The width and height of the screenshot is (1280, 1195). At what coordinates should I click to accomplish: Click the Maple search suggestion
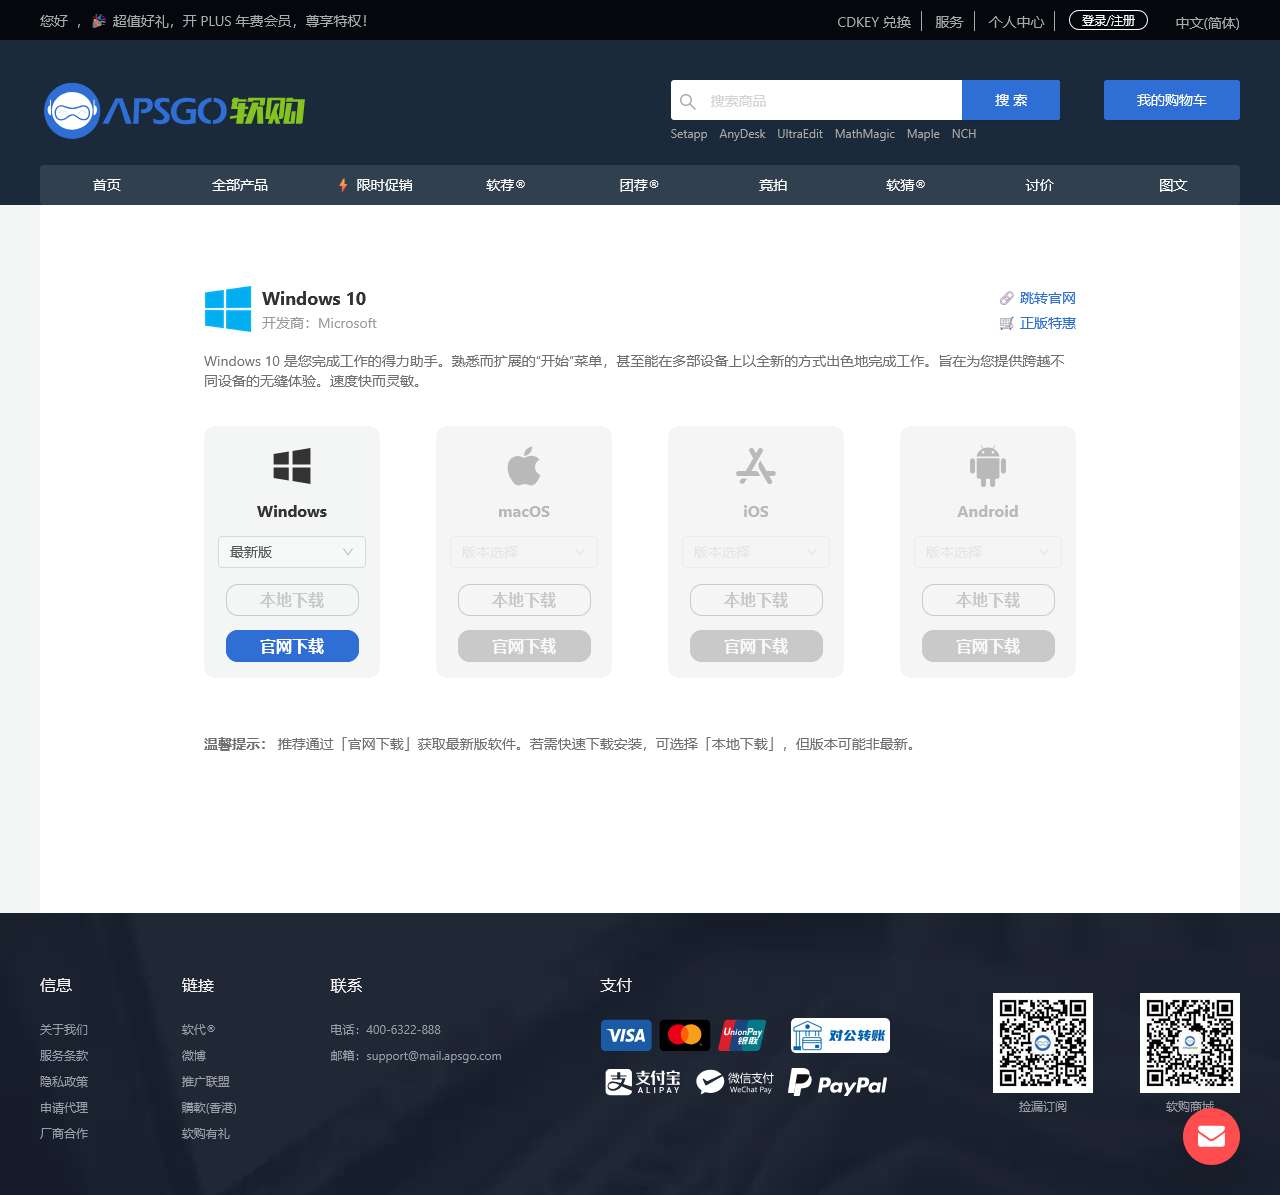pos(923,134)
